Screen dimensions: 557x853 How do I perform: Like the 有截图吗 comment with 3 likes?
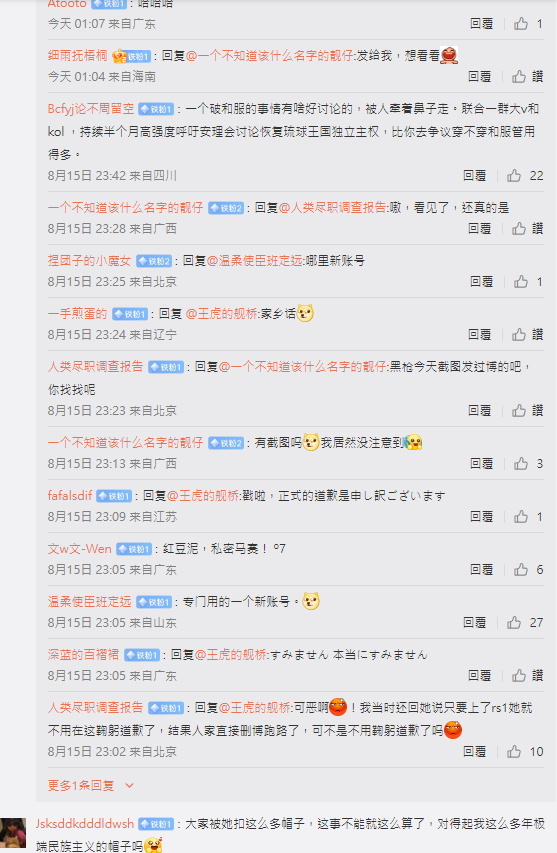521,463
